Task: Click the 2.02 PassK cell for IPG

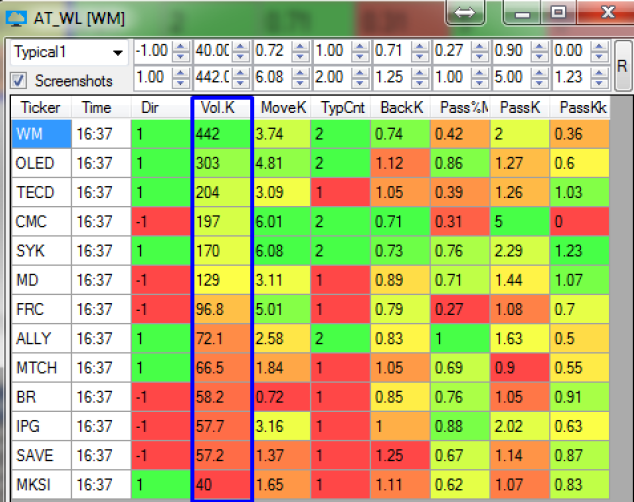Action: point(520,426)
